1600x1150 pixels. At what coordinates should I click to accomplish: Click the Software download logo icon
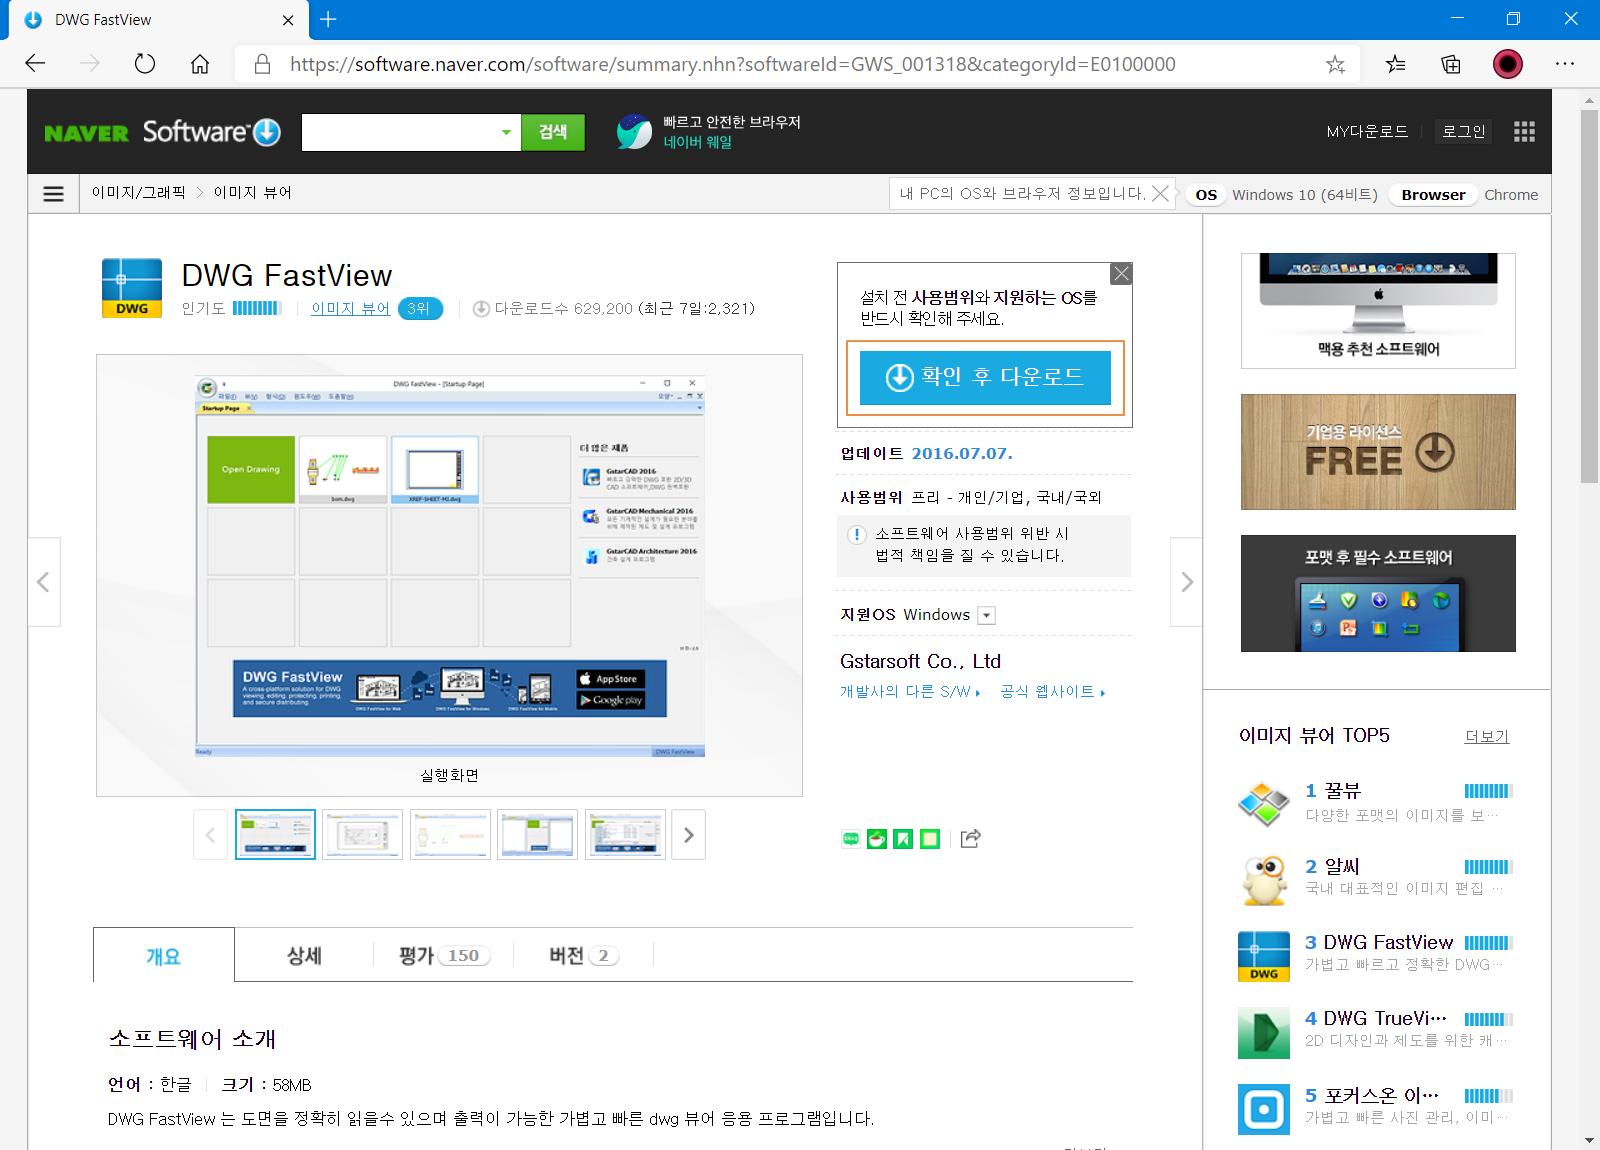[x=267, y=132]
